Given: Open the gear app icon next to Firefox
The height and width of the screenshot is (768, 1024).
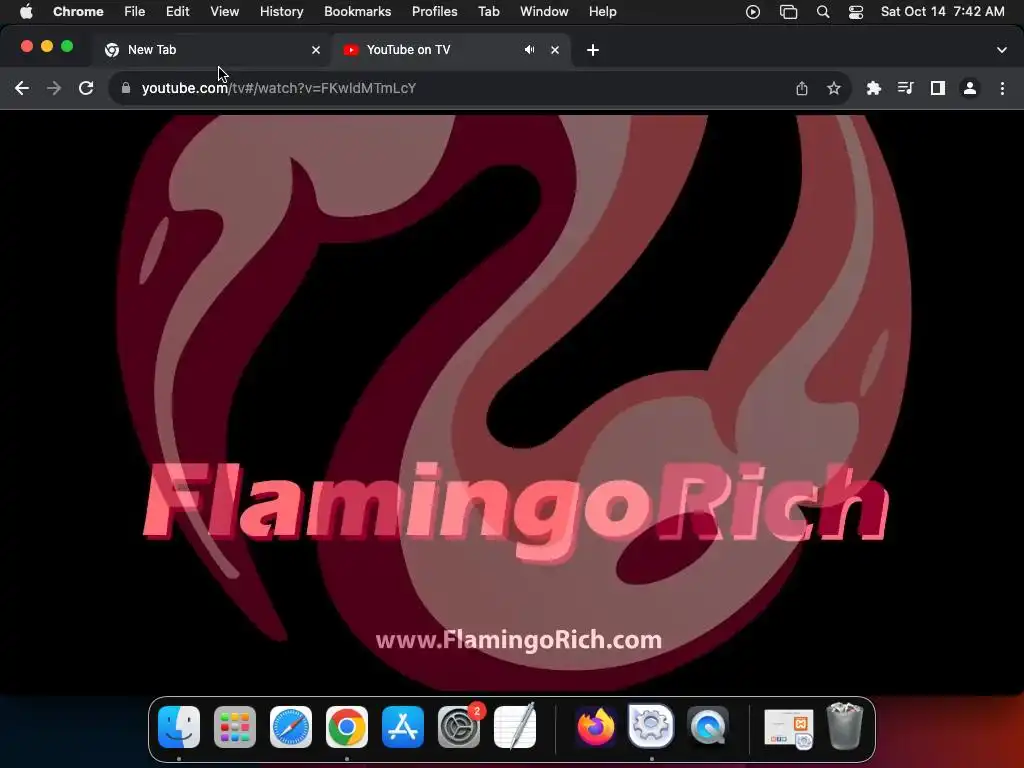Looking at the screenshot, I should (651, 726).
